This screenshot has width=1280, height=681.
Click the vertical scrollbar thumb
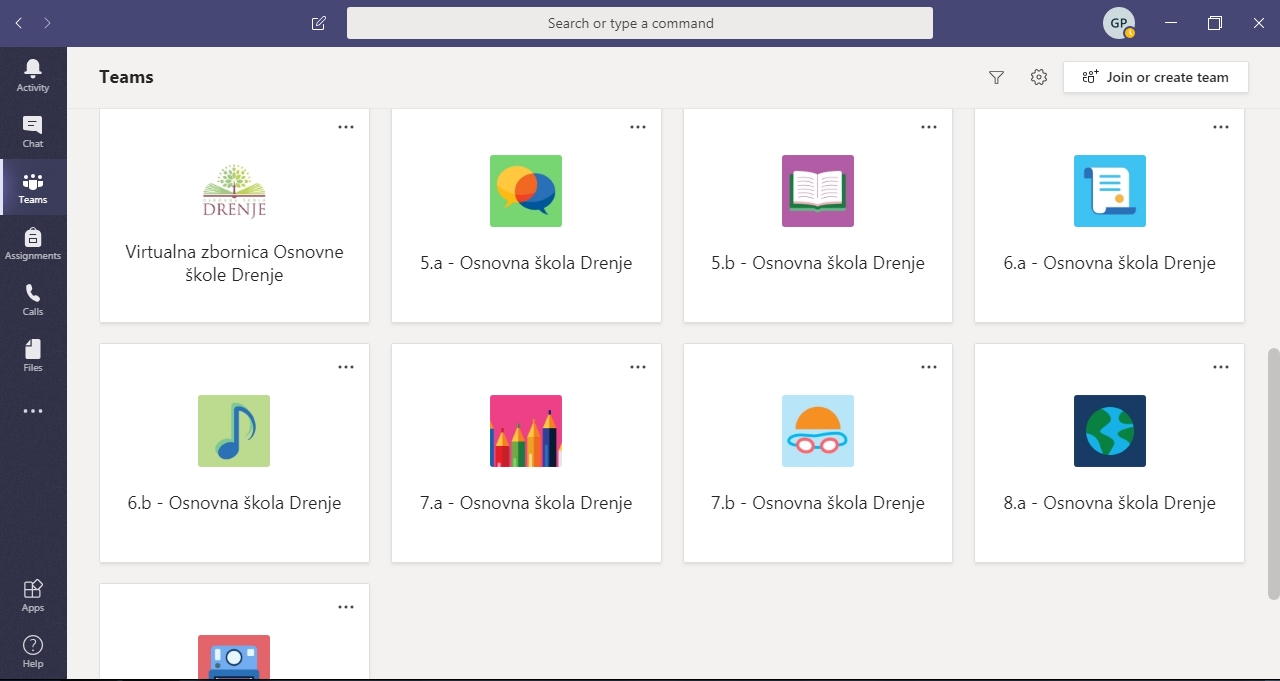pyautogui.click(x=1273, y=474)
